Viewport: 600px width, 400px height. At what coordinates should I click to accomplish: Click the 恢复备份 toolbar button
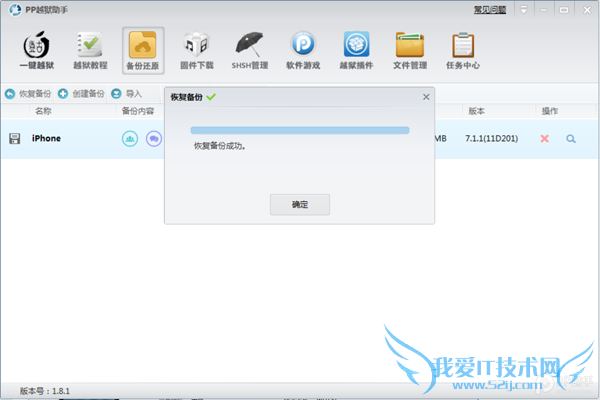[28, 94]
